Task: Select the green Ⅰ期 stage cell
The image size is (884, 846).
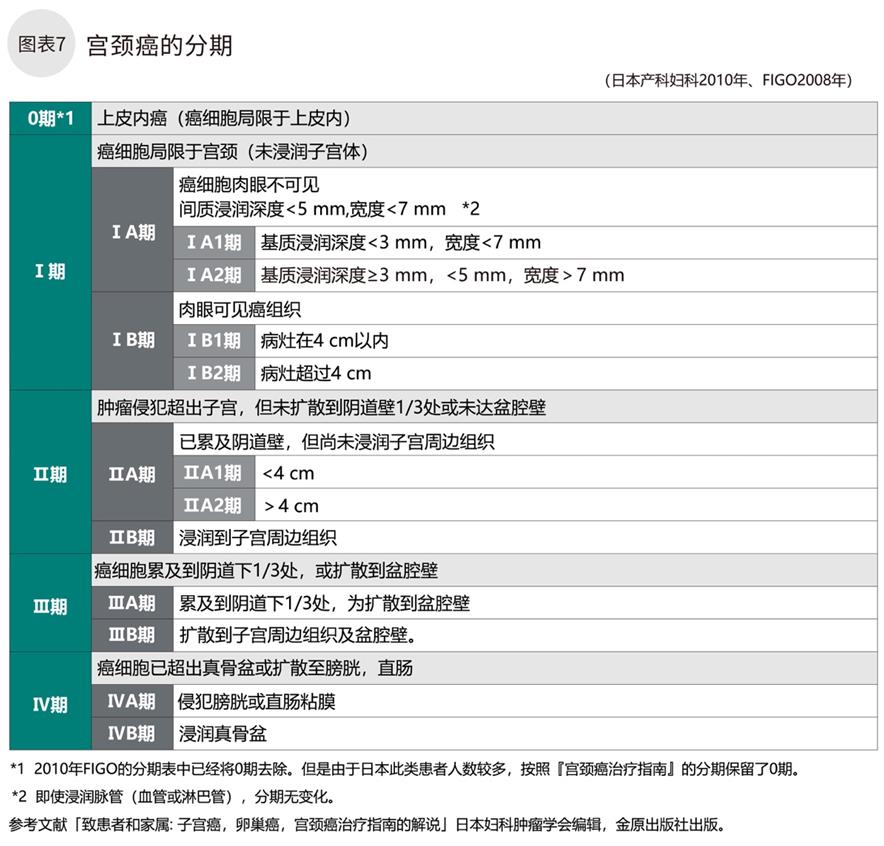Action: pyautogui.click(x=50, y=271)
